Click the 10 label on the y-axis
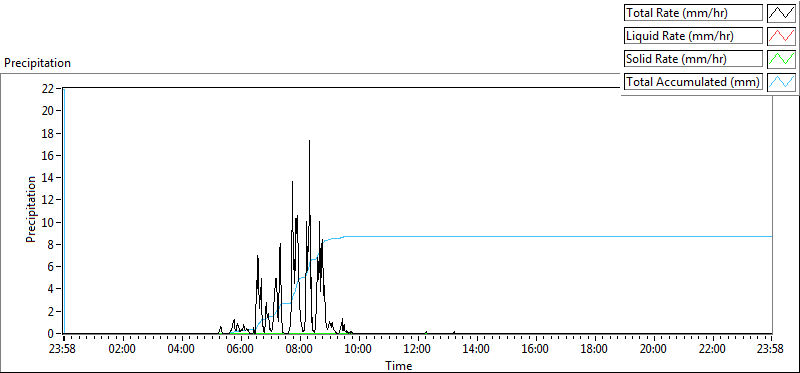800x373 pixels. click(x=48, y=222)
